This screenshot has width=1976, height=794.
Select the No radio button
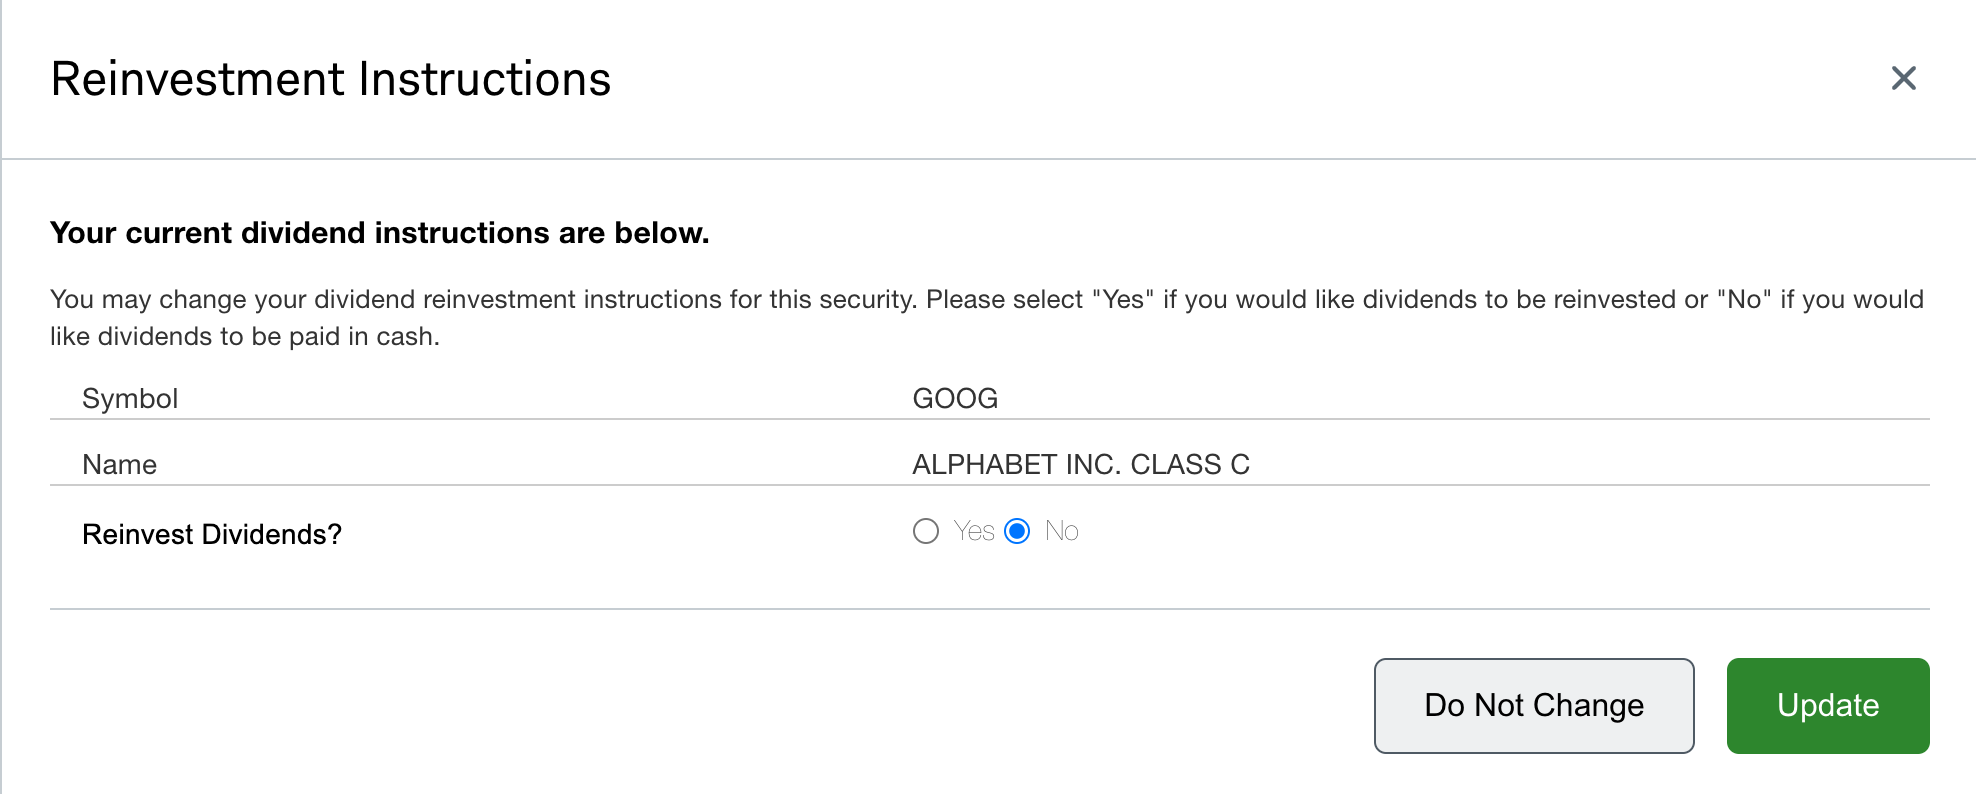(1017, 531)
